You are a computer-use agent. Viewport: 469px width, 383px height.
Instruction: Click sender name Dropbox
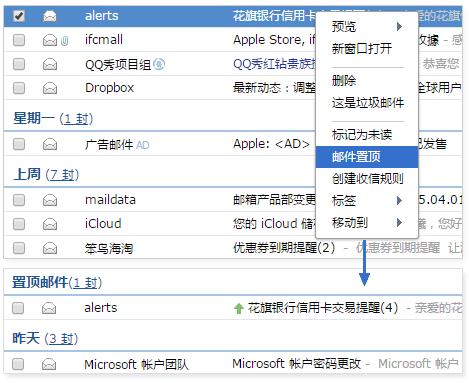click(x=109, y=88)
